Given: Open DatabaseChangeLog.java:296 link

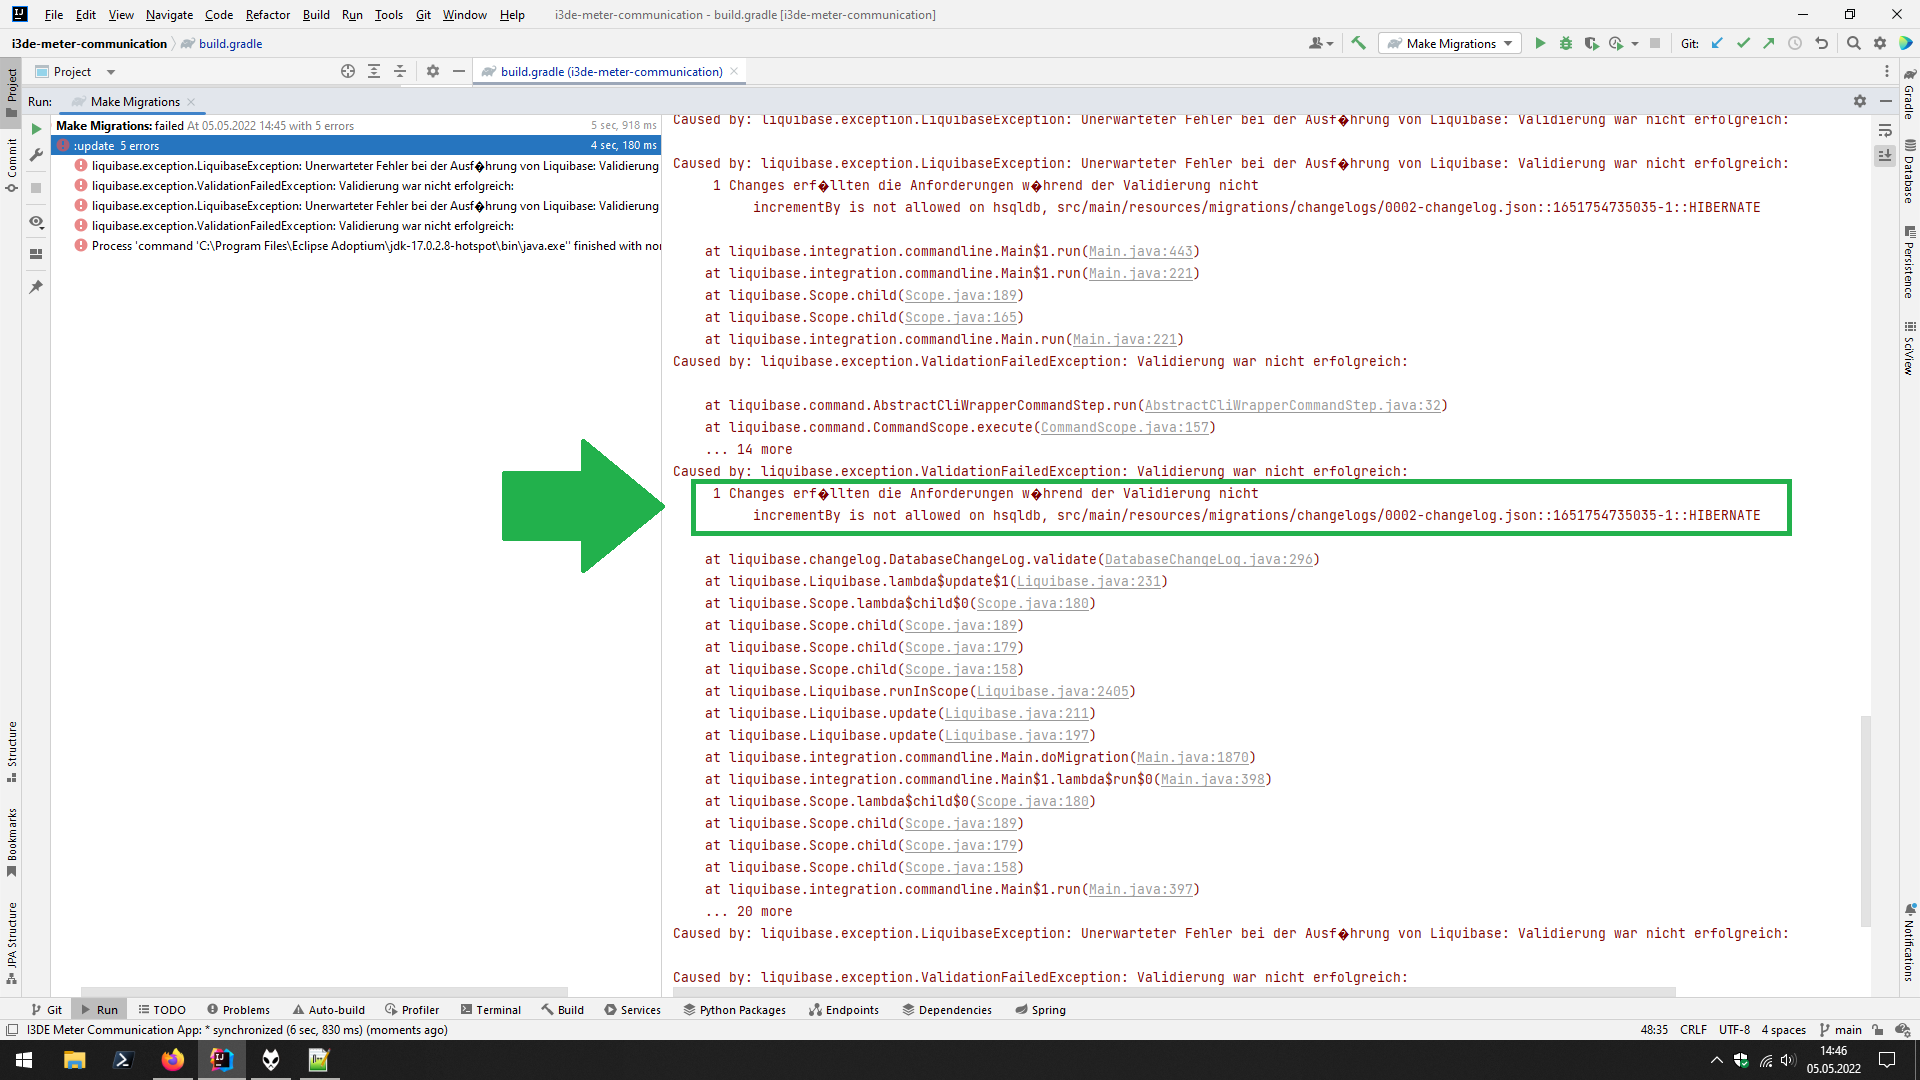Looking at the screenshot, I should coord(1208,559).
